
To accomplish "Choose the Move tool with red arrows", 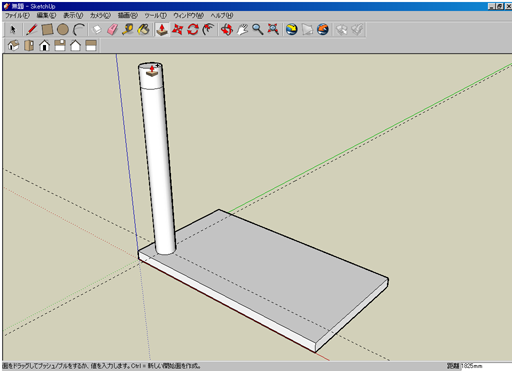I will click(177, 30).
